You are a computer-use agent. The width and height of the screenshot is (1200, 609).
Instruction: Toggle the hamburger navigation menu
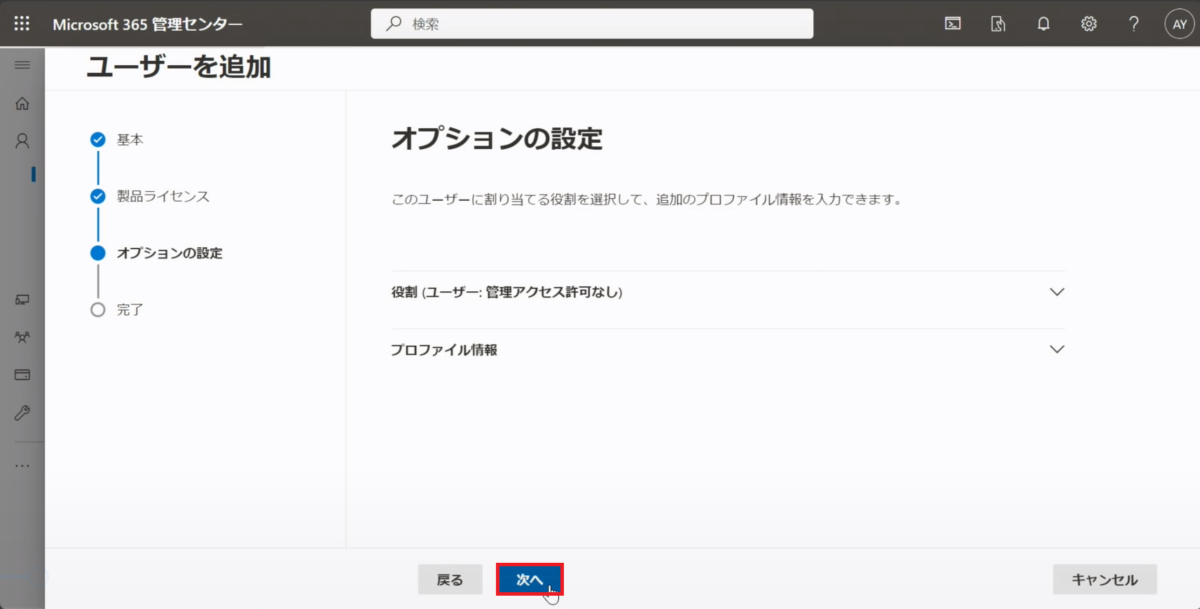point(22,65)
